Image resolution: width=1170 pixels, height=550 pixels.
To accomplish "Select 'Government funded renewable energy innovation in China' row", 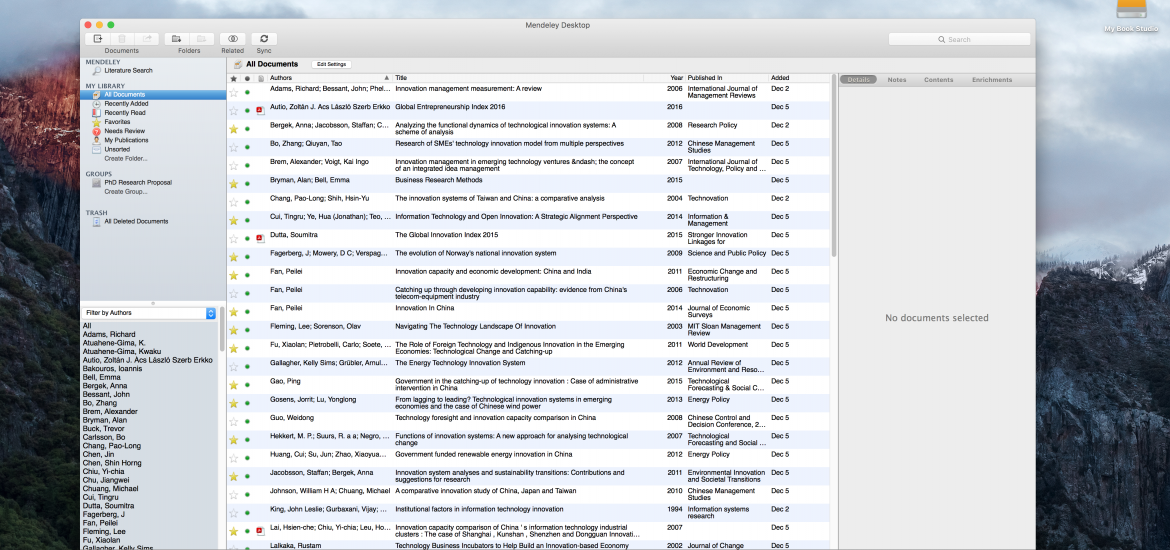I will pos(528,458).
